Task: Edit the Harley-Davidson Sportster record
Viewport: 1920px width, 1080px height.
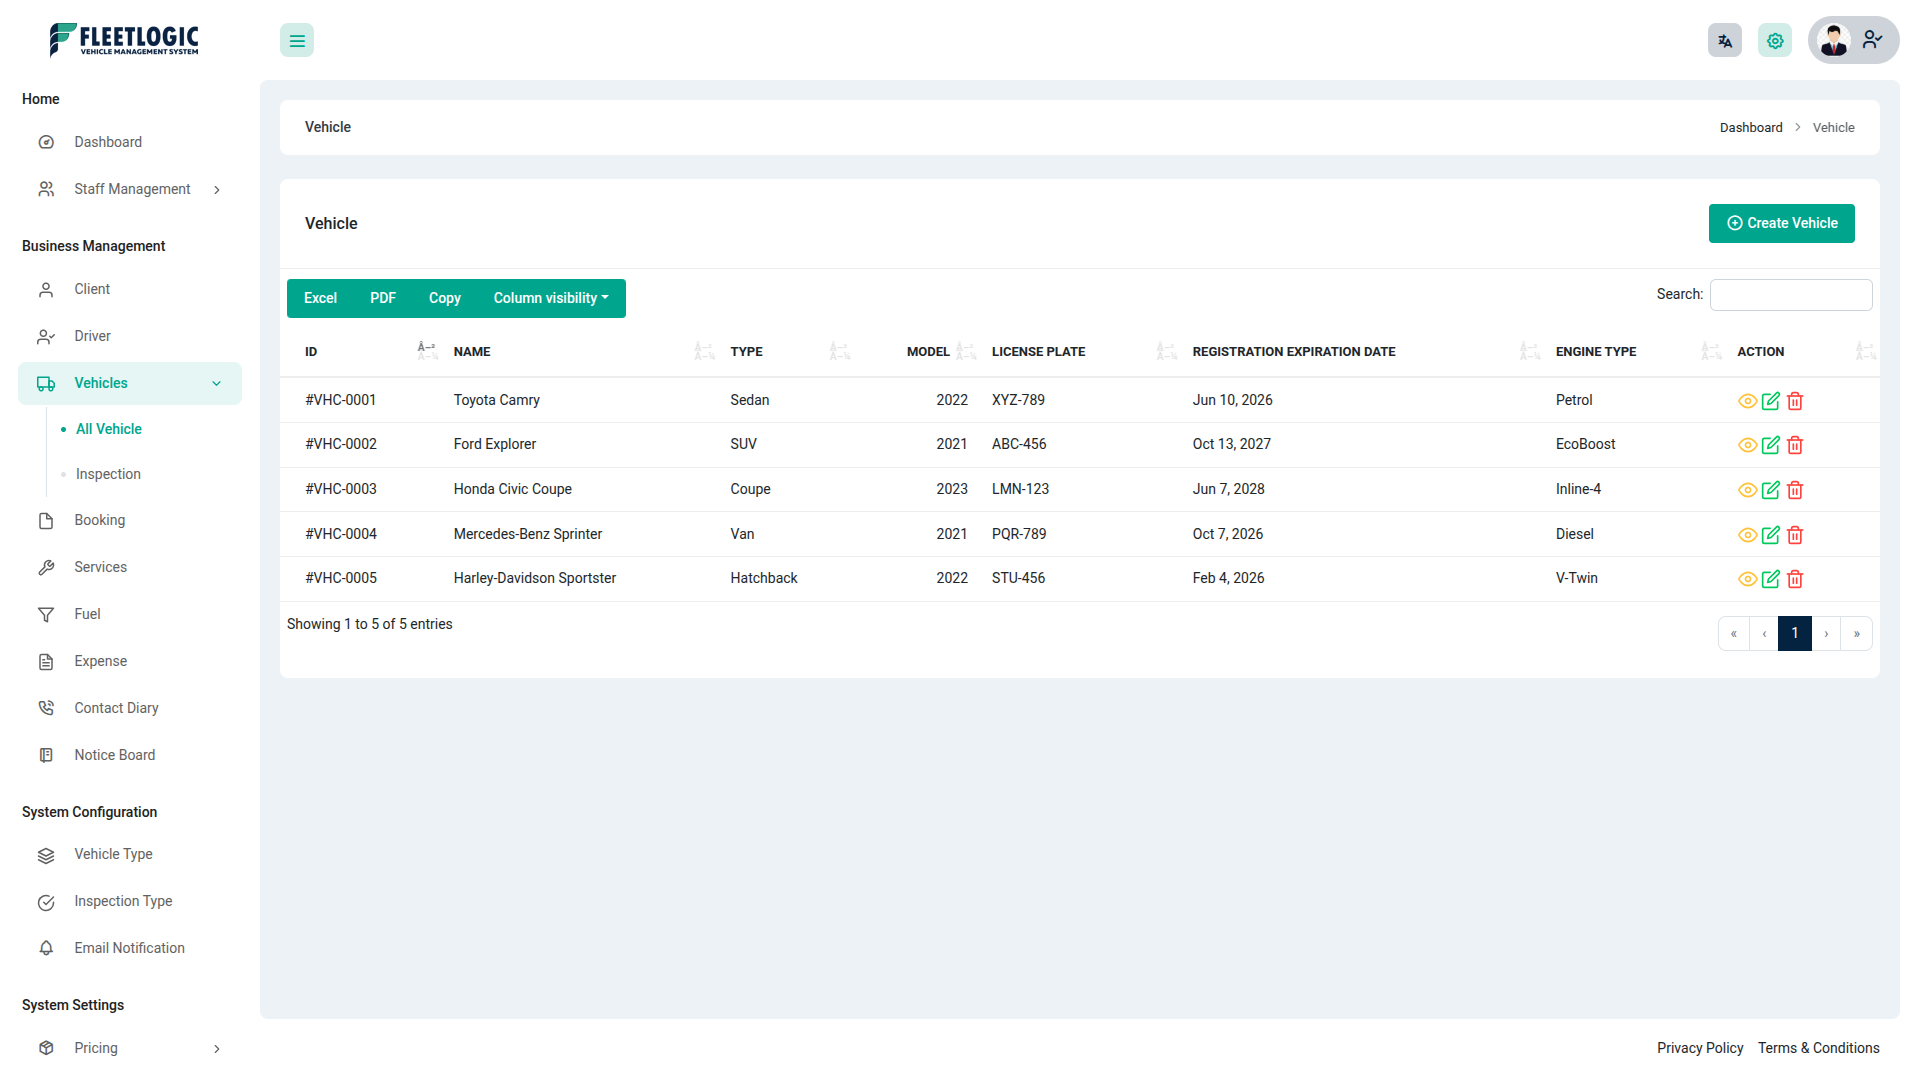Action: pos(1770,579)
